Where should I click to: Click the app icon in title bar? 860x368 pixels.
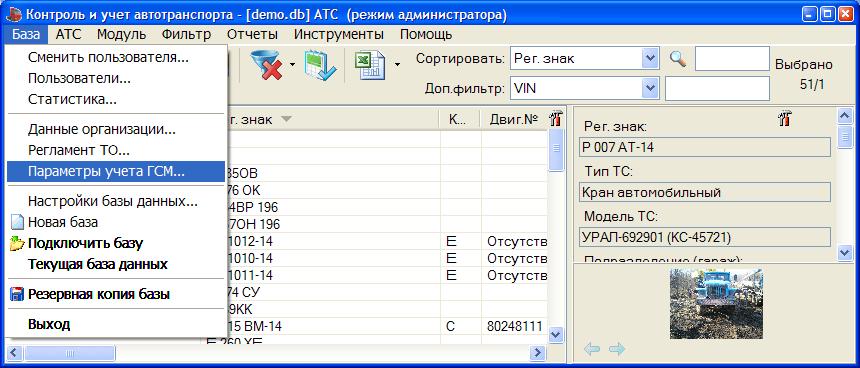pos(13,15)
